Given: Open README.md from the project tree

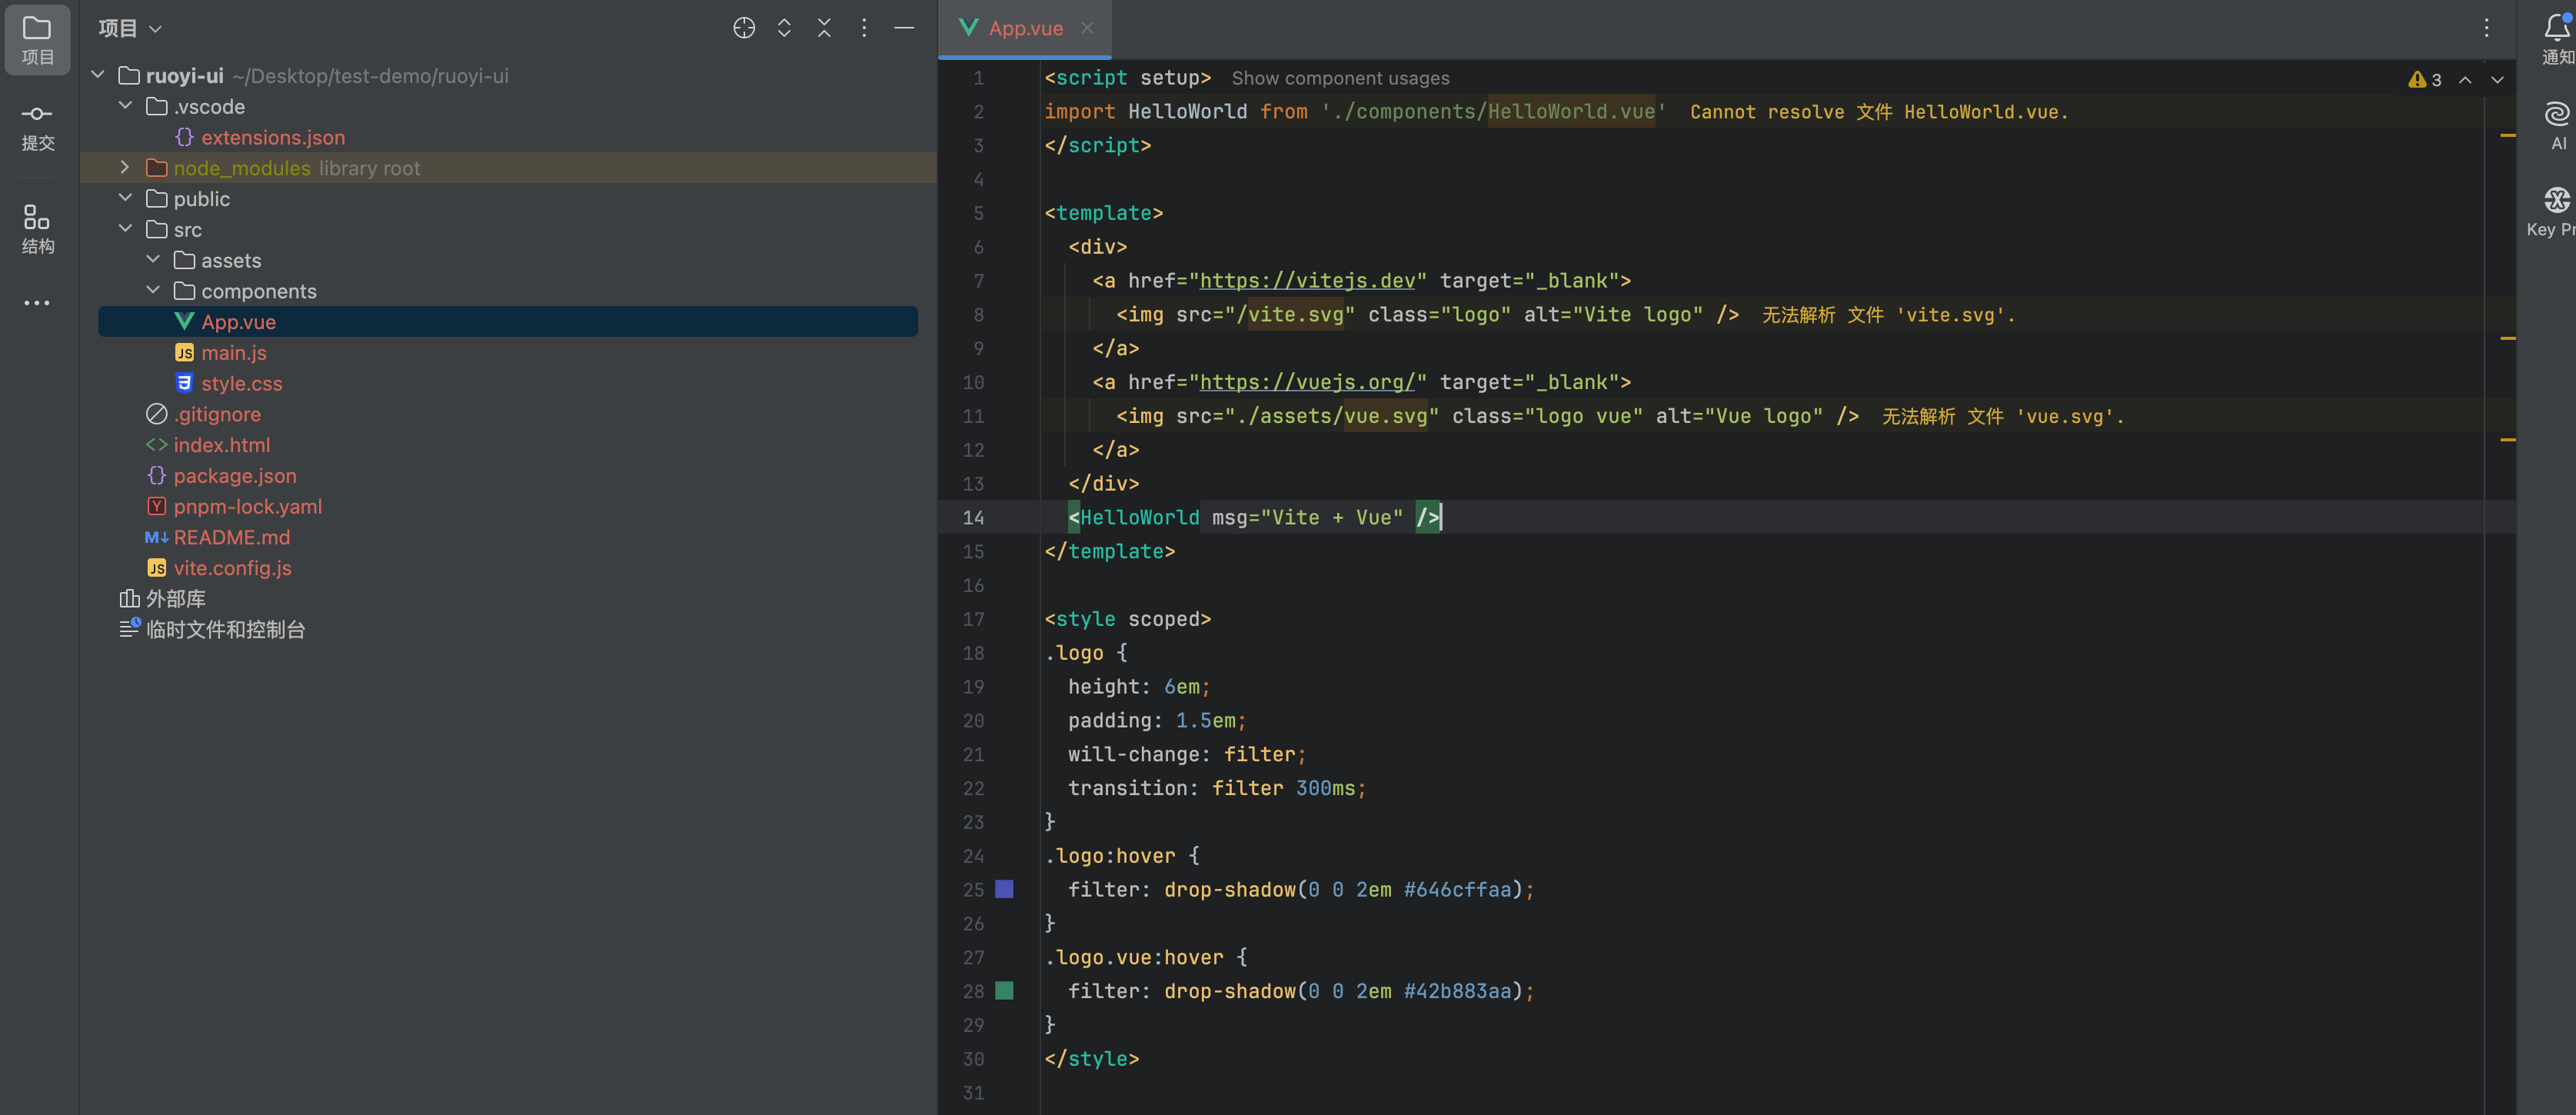Looking at the screenshot, I should pyautogui.click(x=218, y=538).
